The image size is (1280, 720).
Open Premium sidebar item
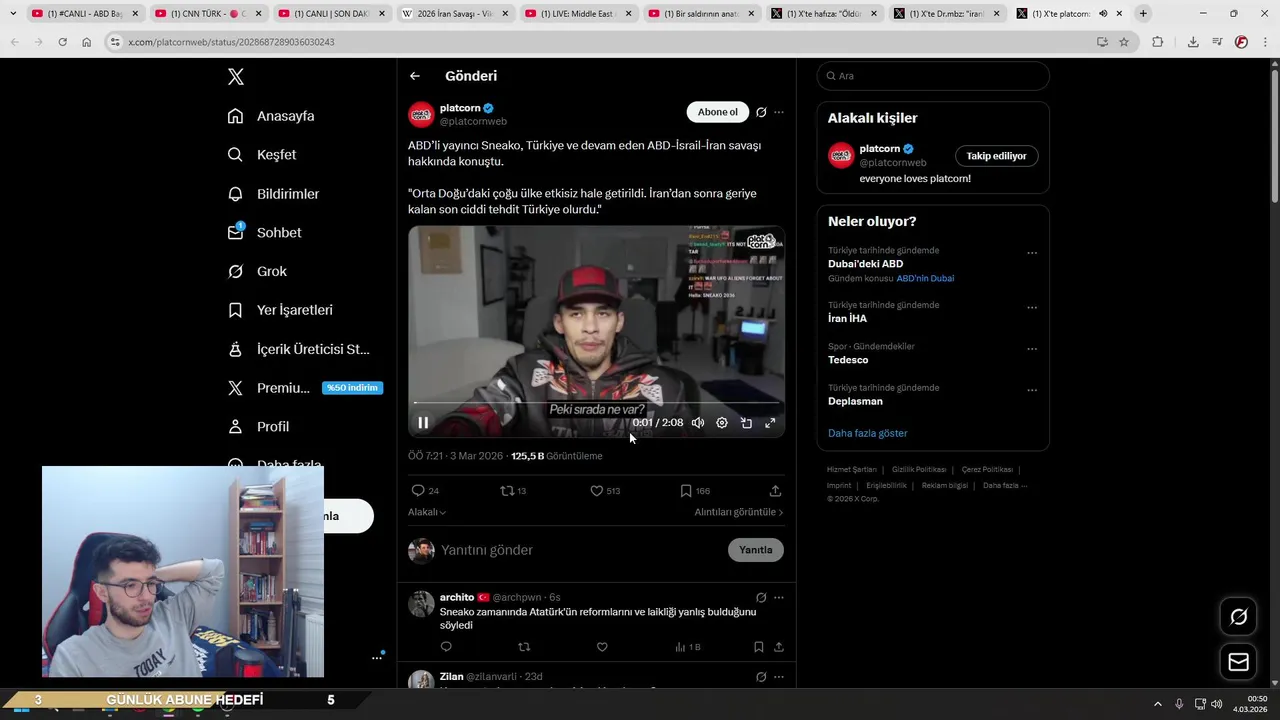pyautogui.click(x=305, y=388)
